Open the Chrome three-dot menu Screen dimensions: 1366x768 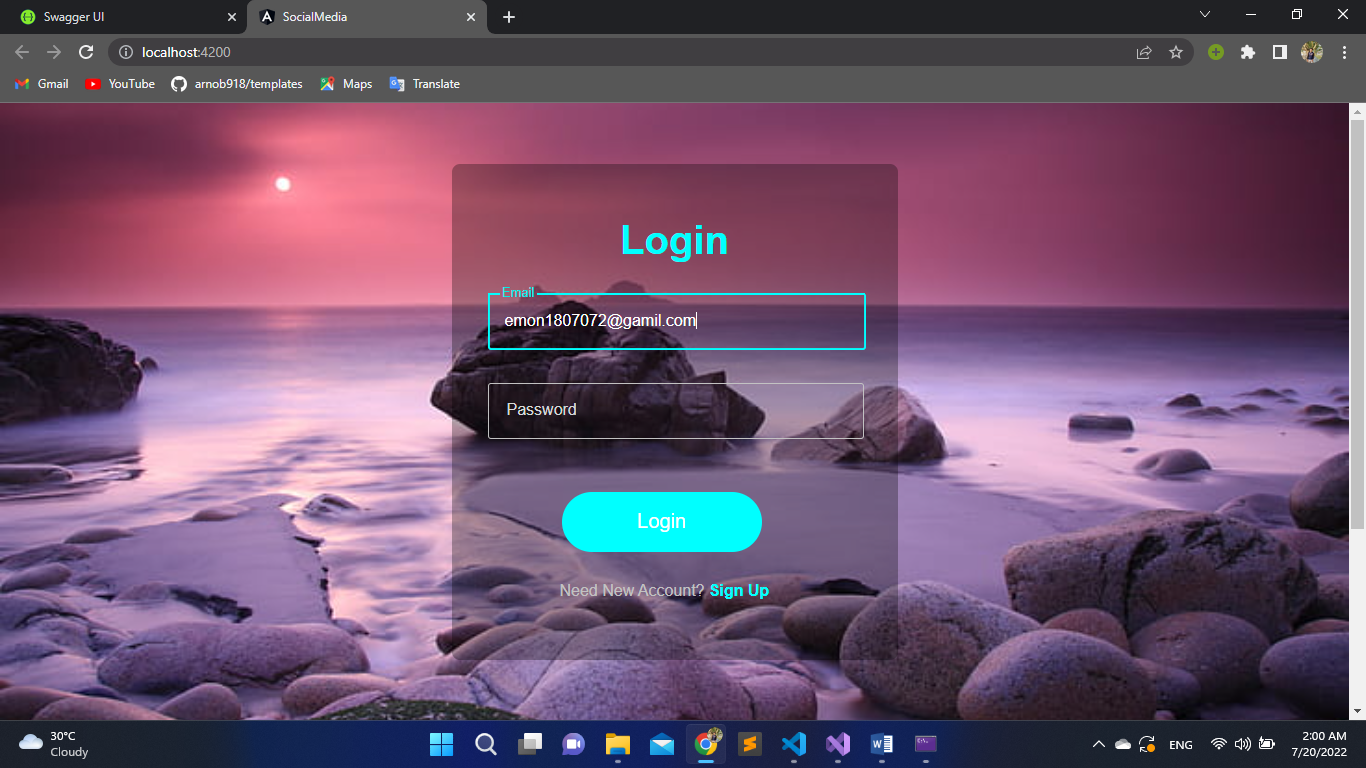pos(1344,52)
